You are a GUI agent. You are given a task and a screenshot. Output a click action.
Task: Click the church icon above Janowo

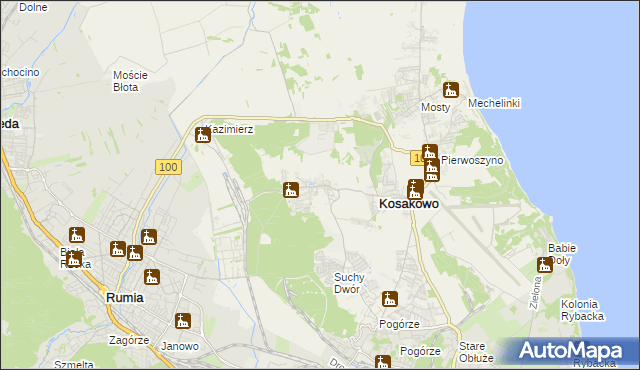click(183, 321)
